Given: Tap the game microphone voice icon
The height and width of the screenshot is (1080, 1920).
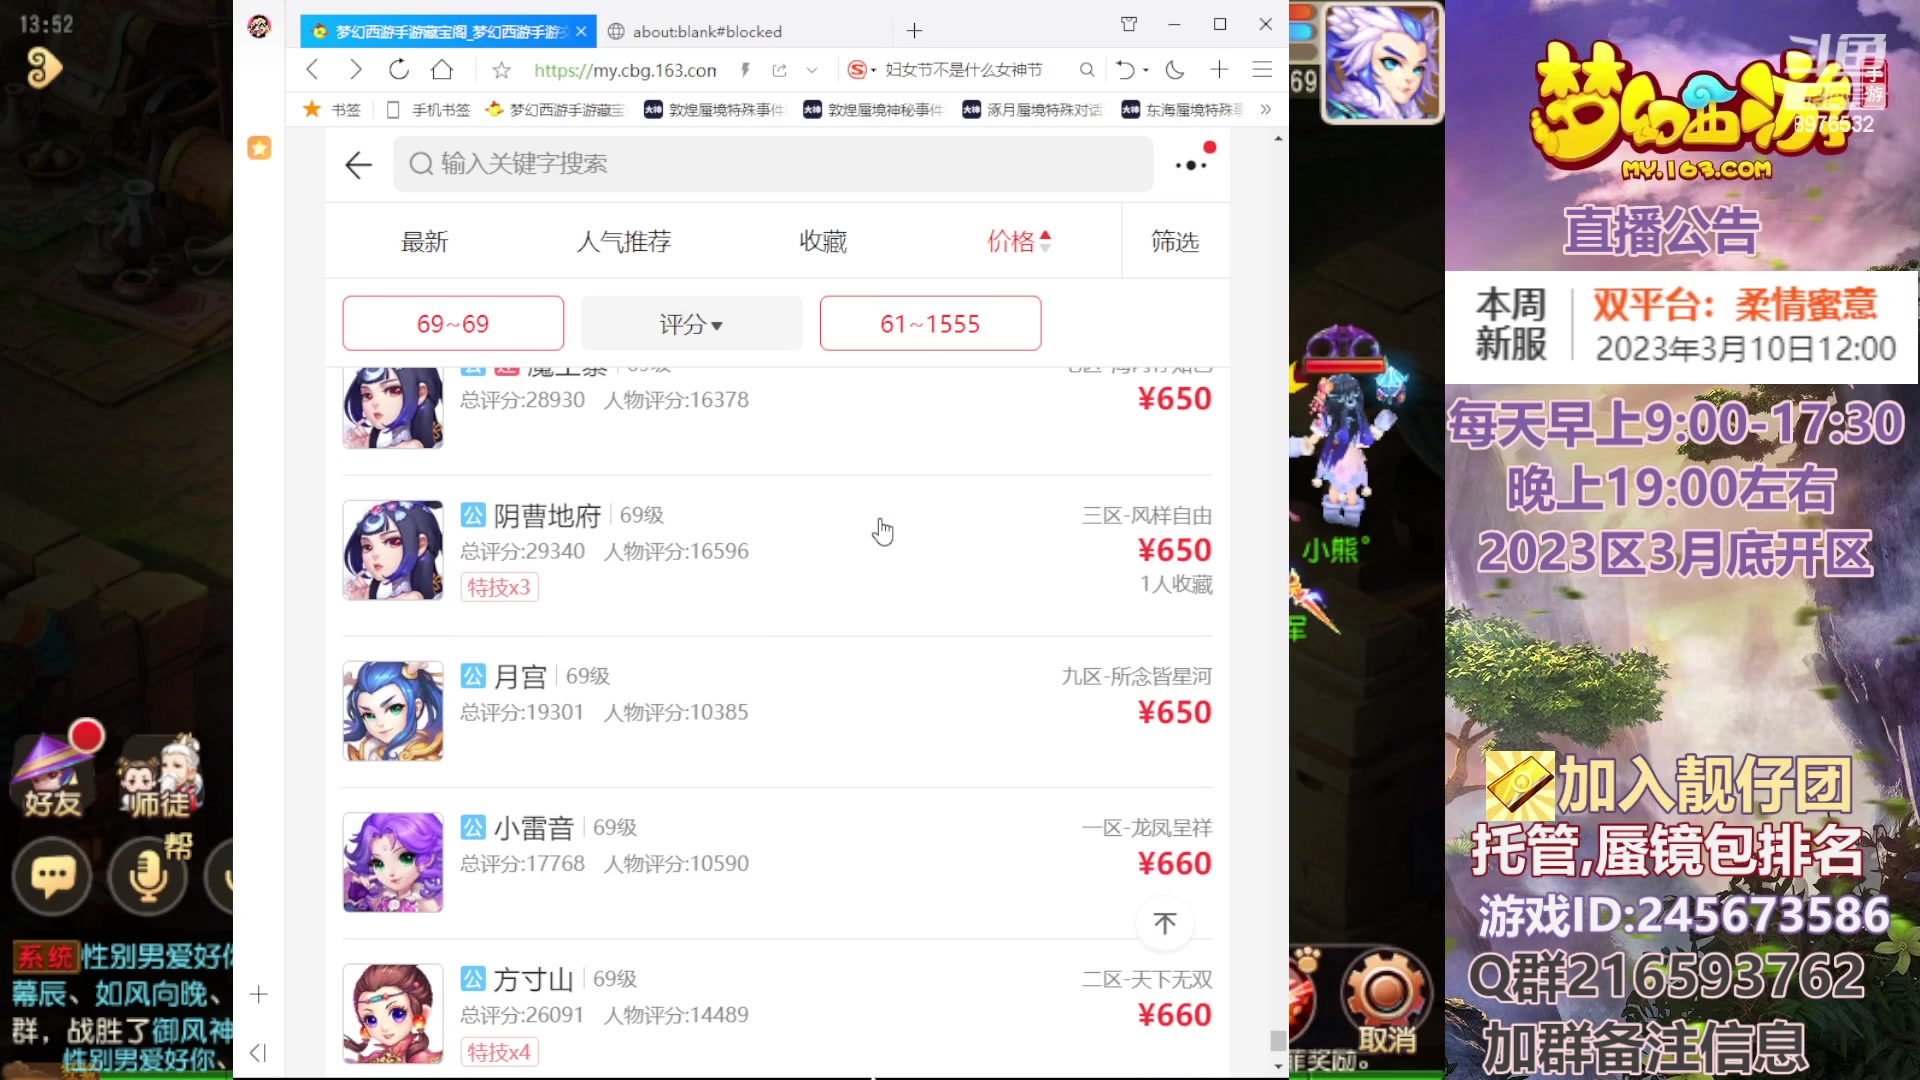Looking at the screenshot, I should point(149,876).
